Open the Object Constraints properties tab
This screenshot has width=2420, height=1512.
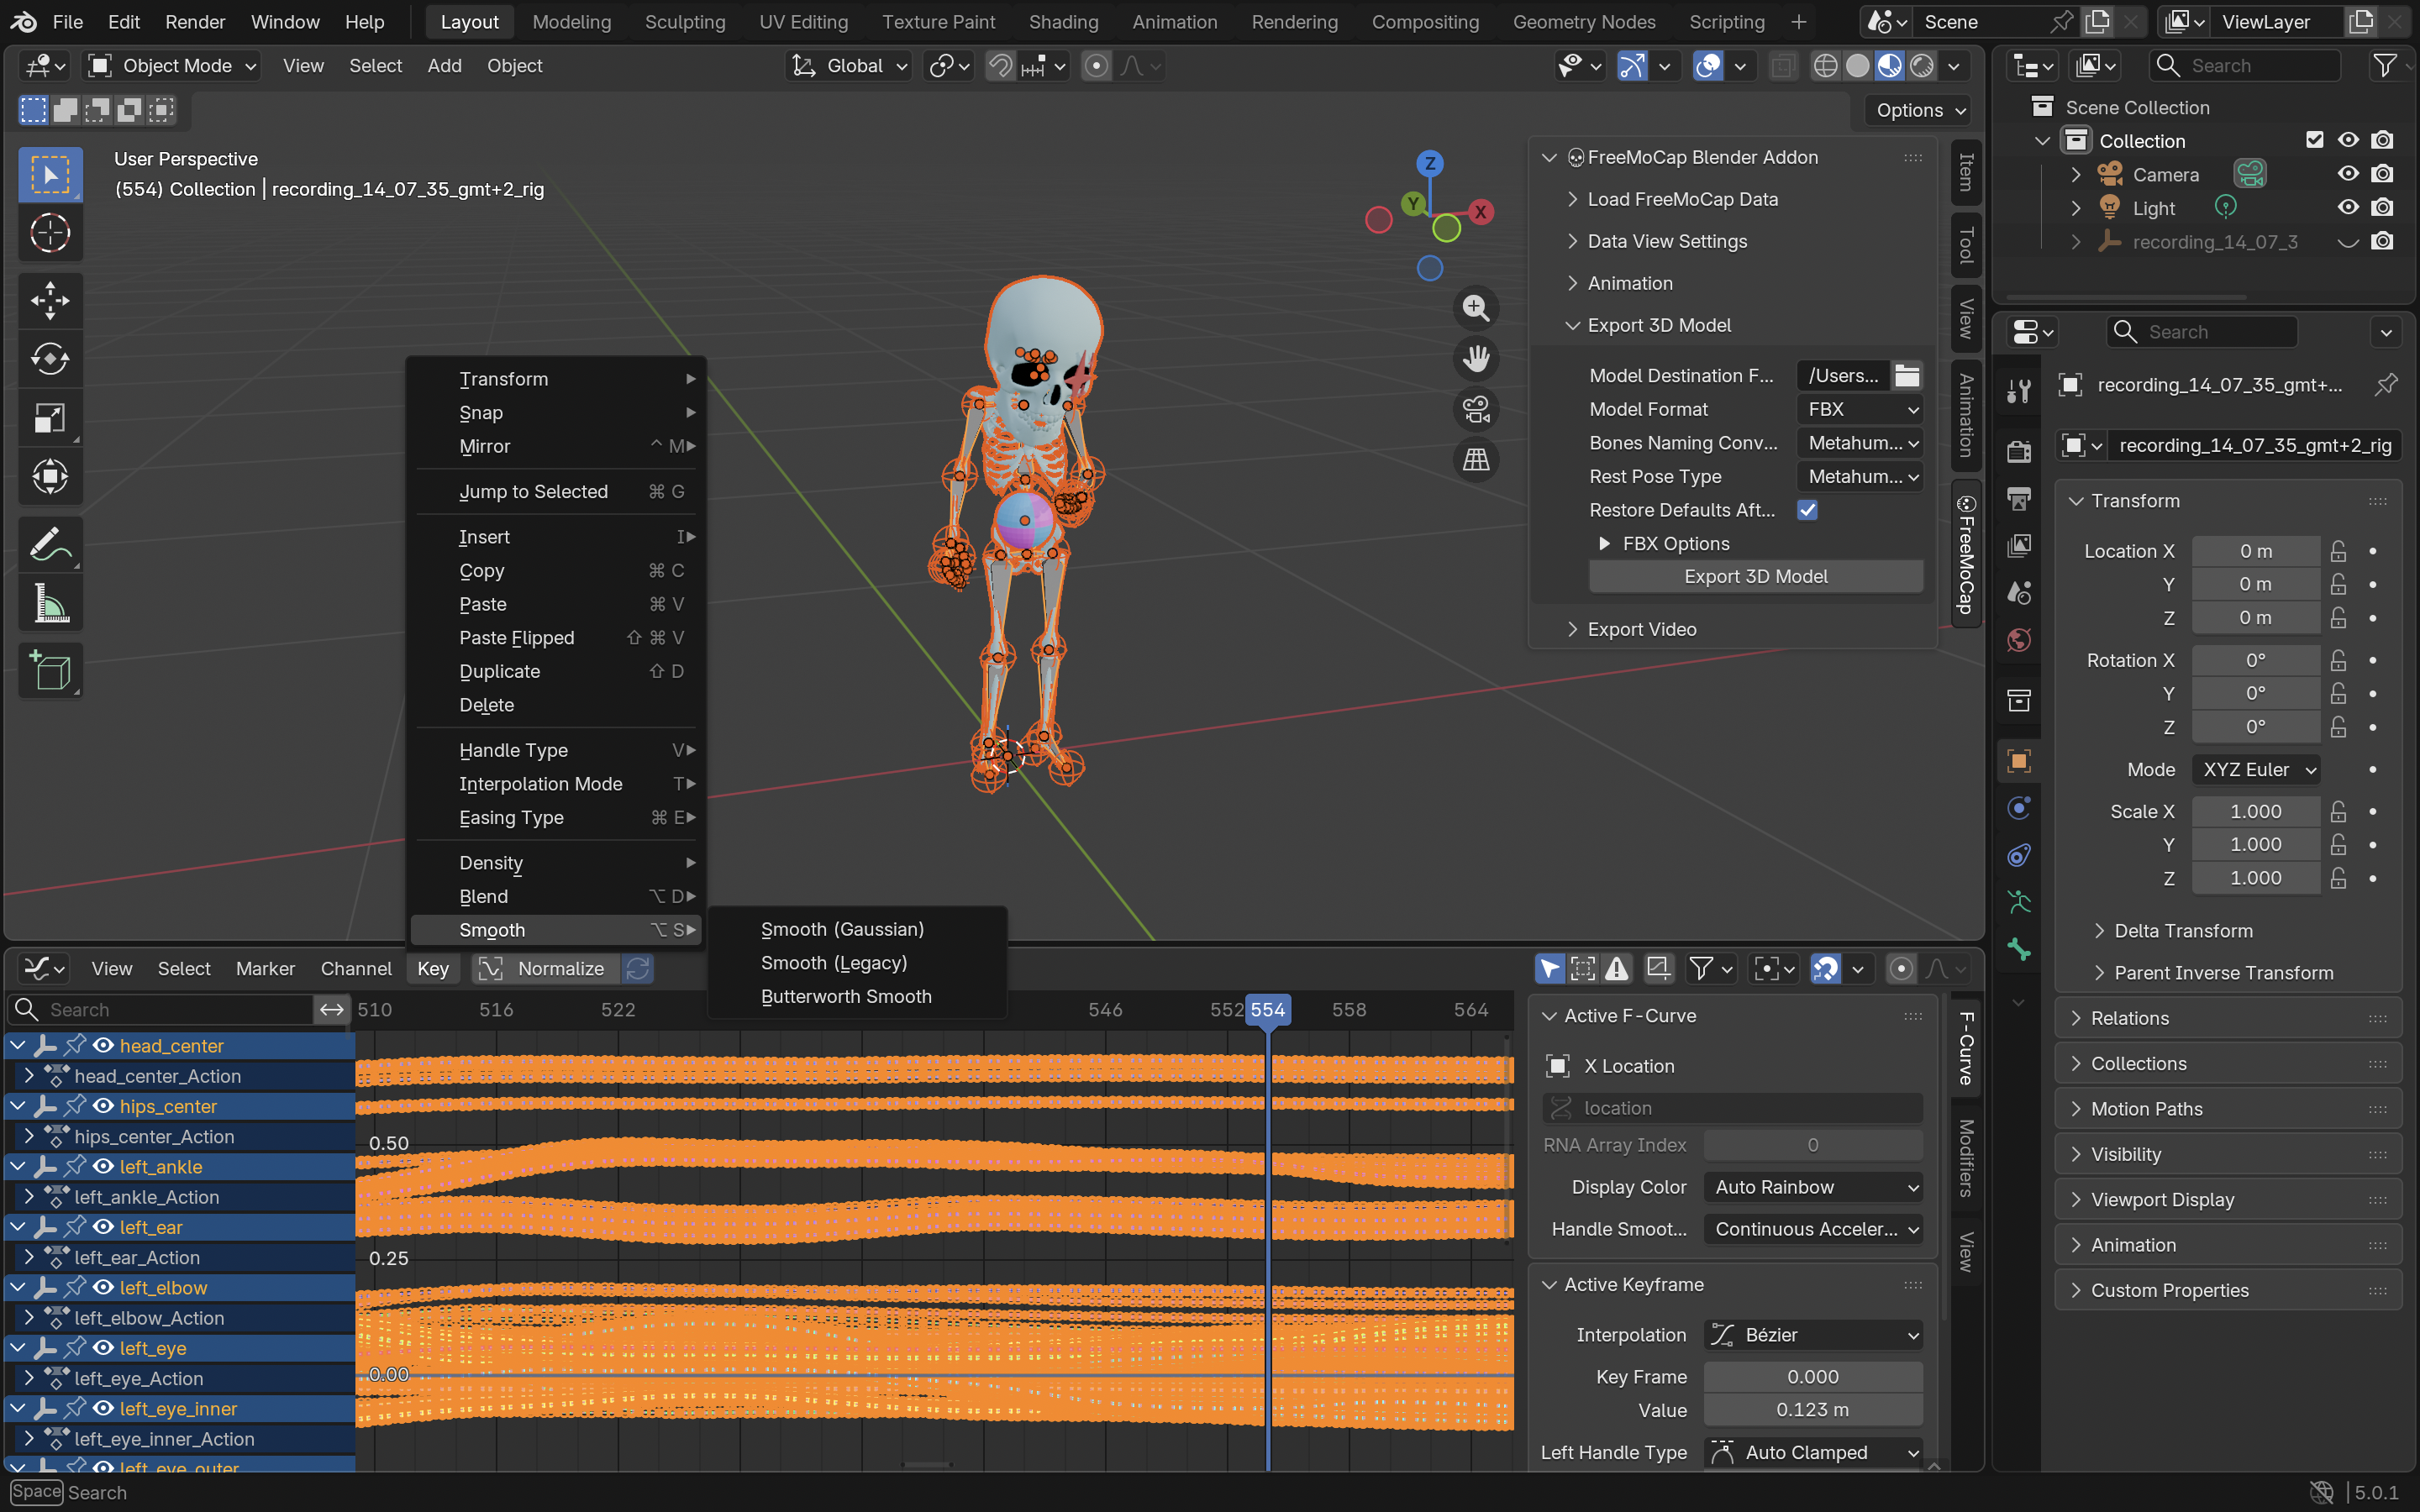point(2018,855)
